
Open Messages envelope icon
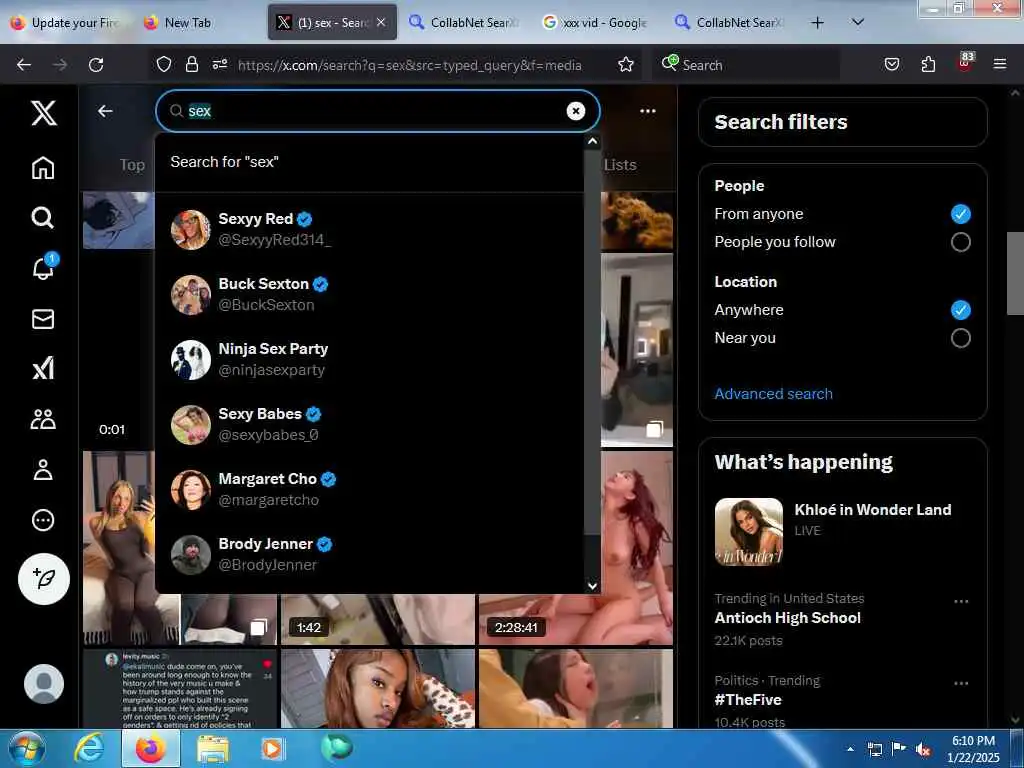(43, 319)
